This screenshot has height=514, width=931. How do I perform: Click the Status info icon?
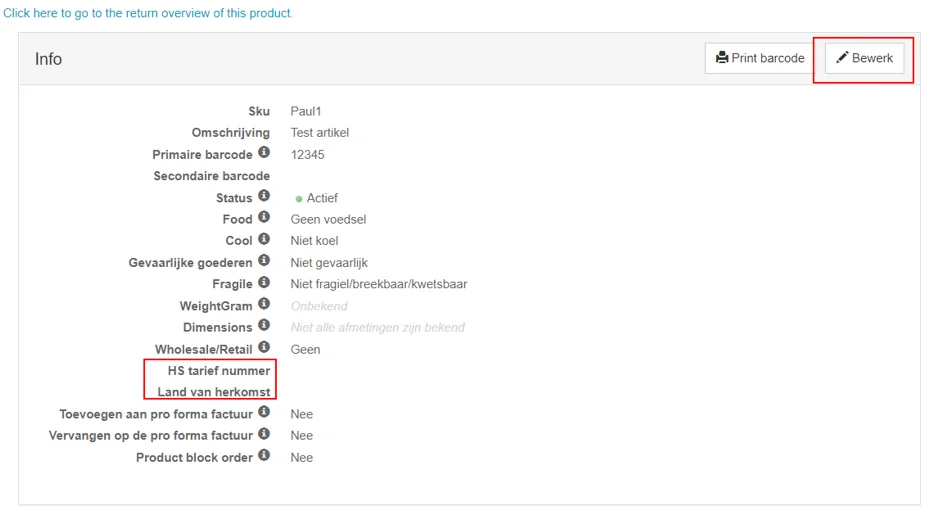pos(264,196)
